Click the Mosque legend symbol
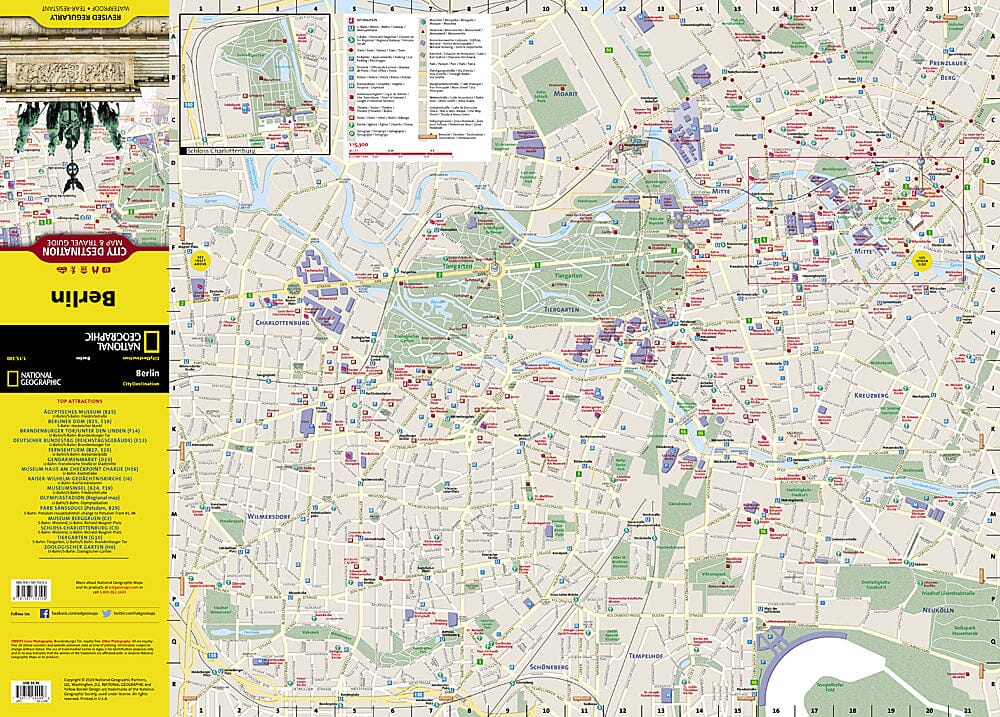This screenshot has width=1000, height=717. [423, 22]
